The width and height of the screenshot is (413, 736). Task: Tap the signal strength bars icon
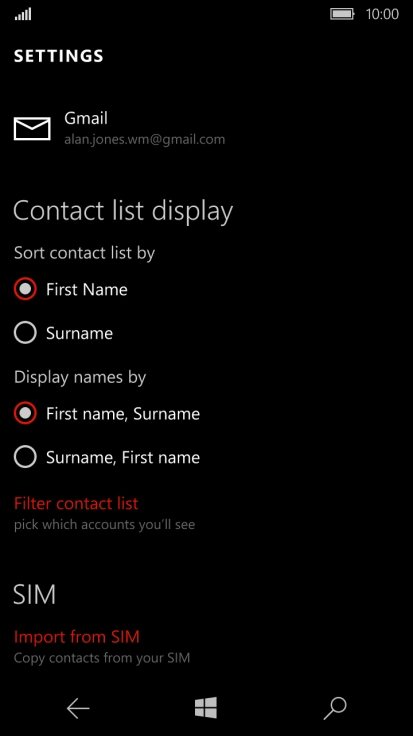coord(23,14)
